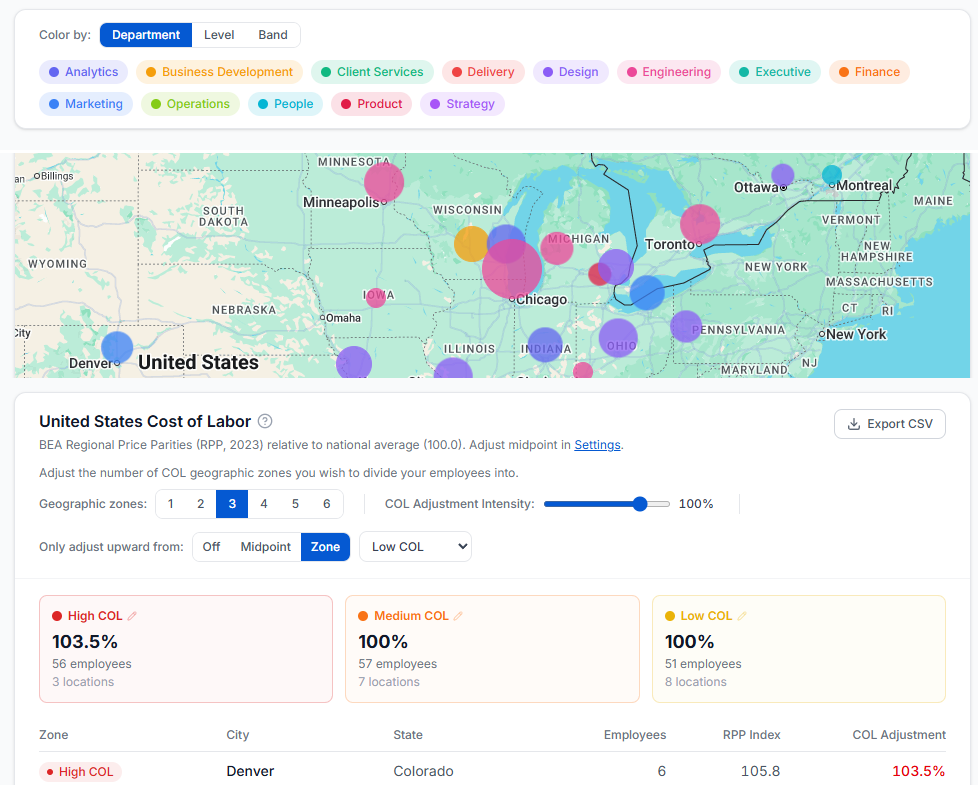Click the 103.5% adjustment in Denver row
Screen dimensions: 978x785
click(x=919, y=771)
